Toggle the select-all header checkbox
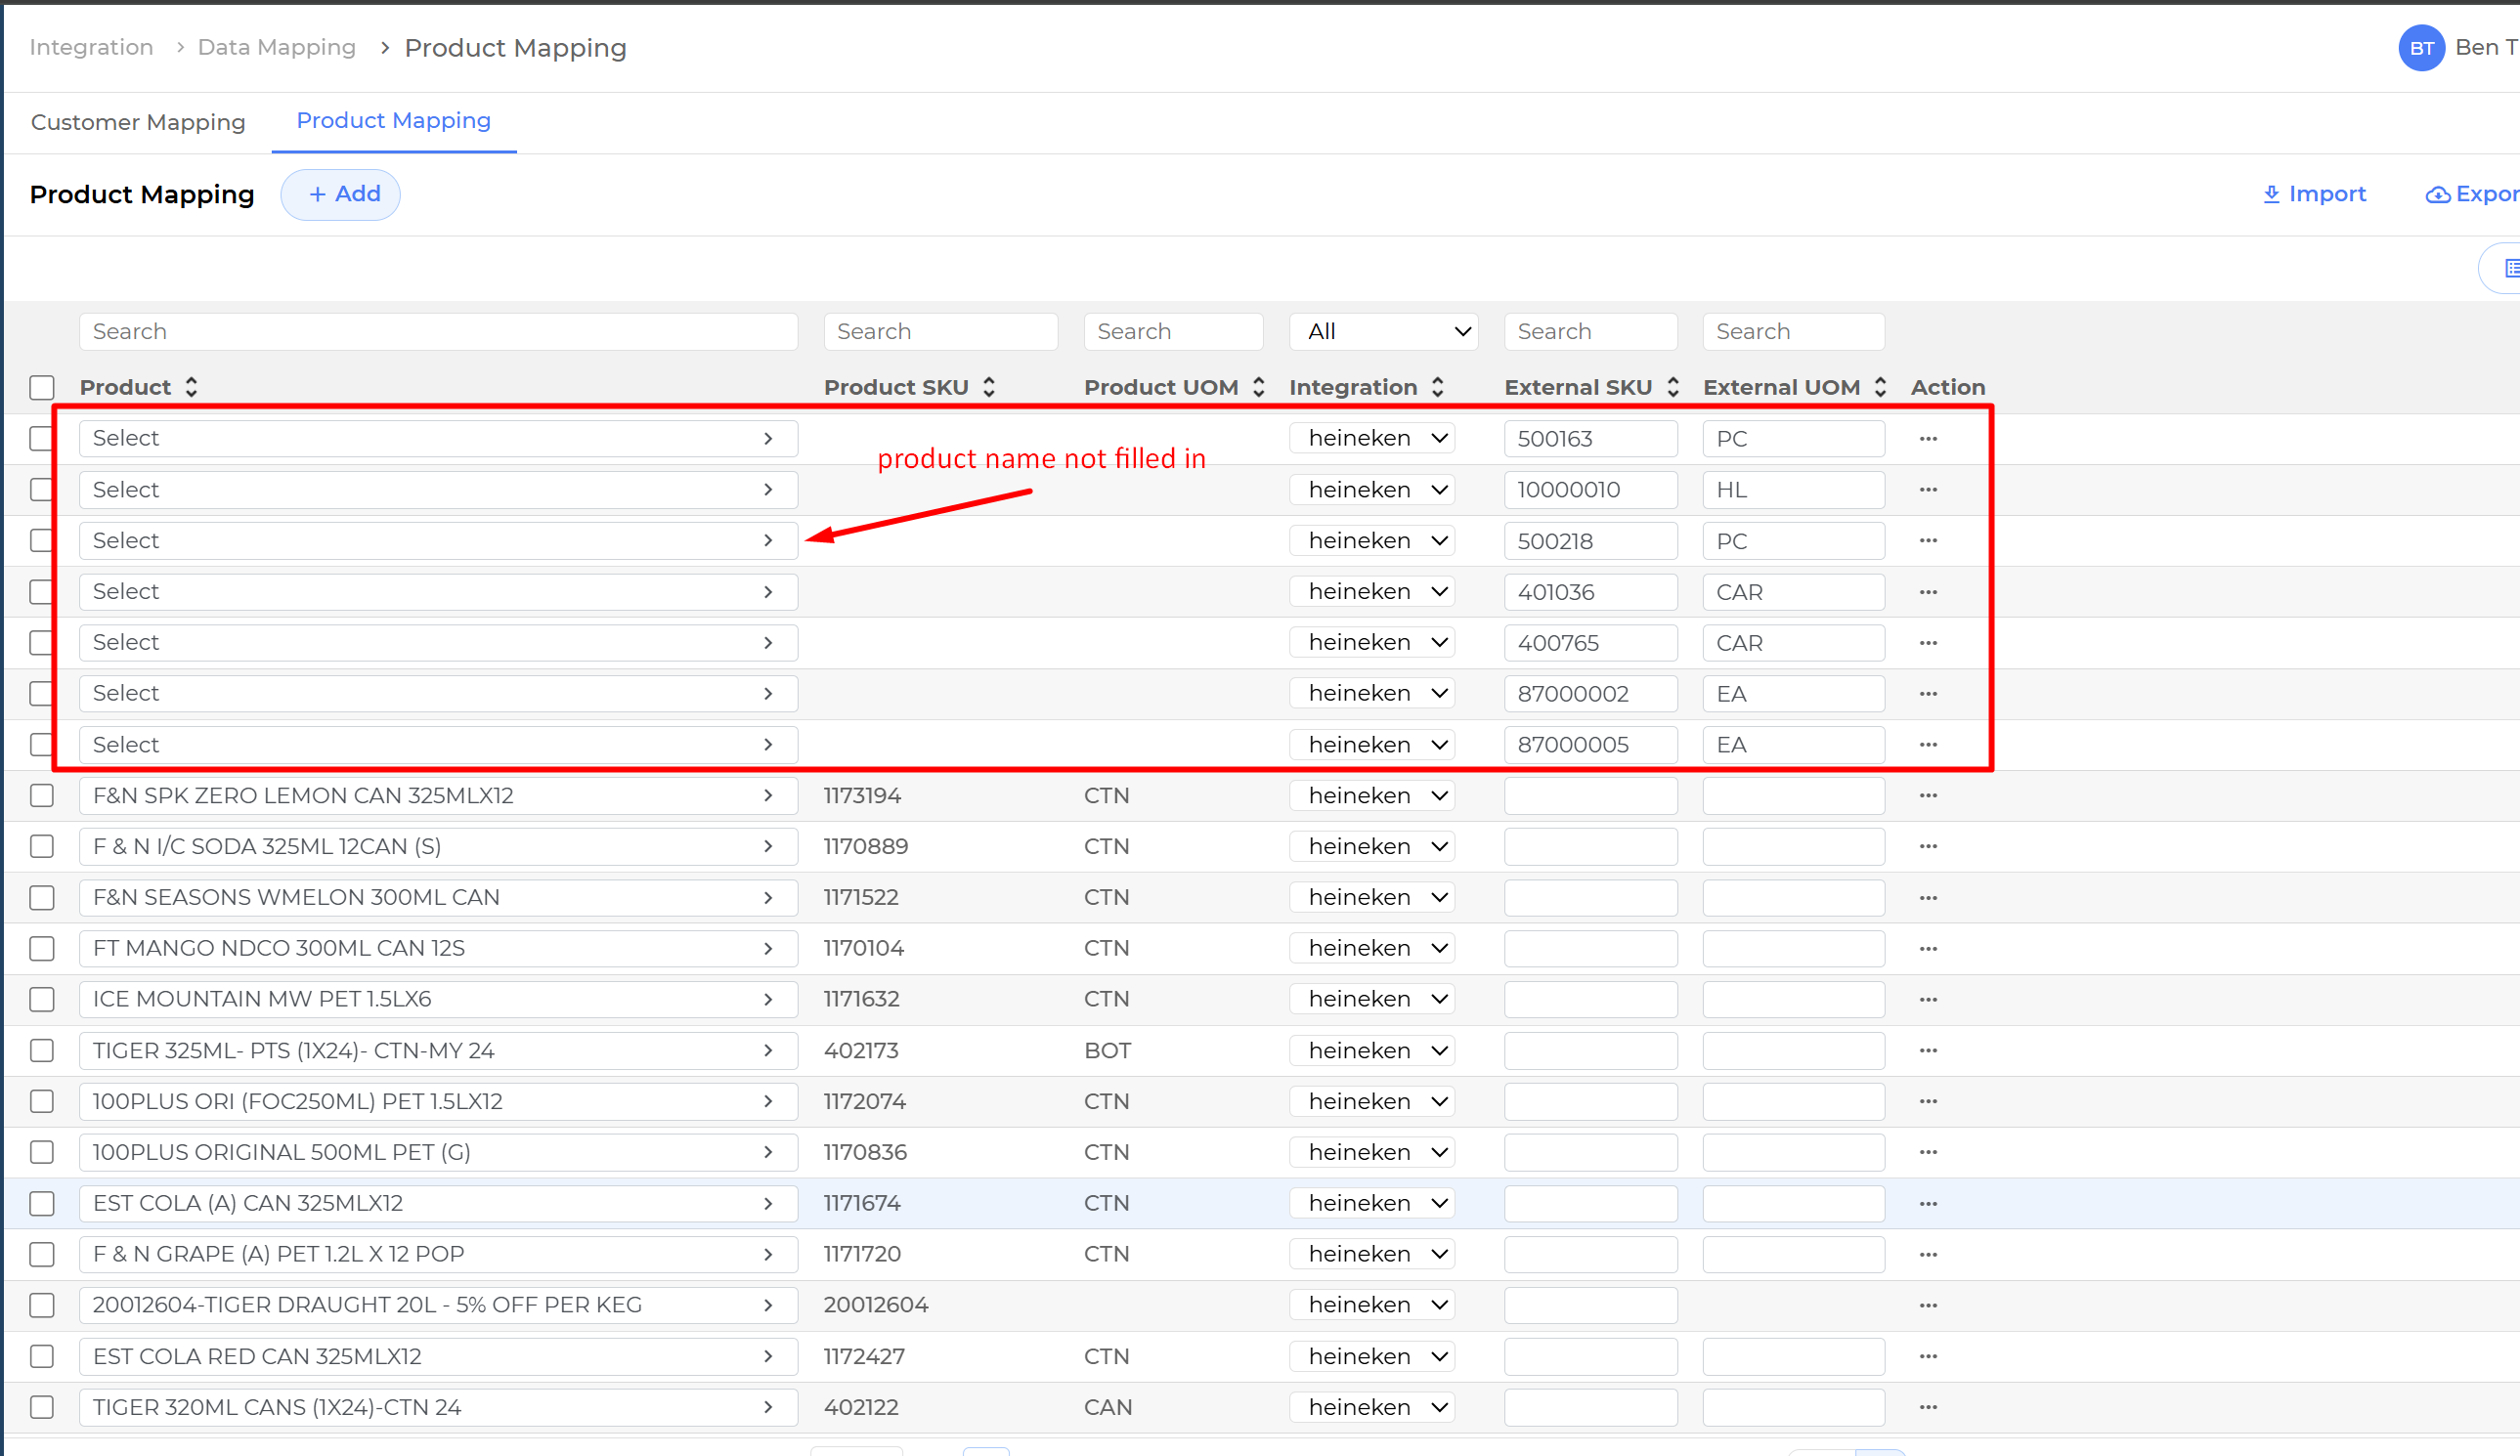2520x1456 pixels. coord(42,387)
